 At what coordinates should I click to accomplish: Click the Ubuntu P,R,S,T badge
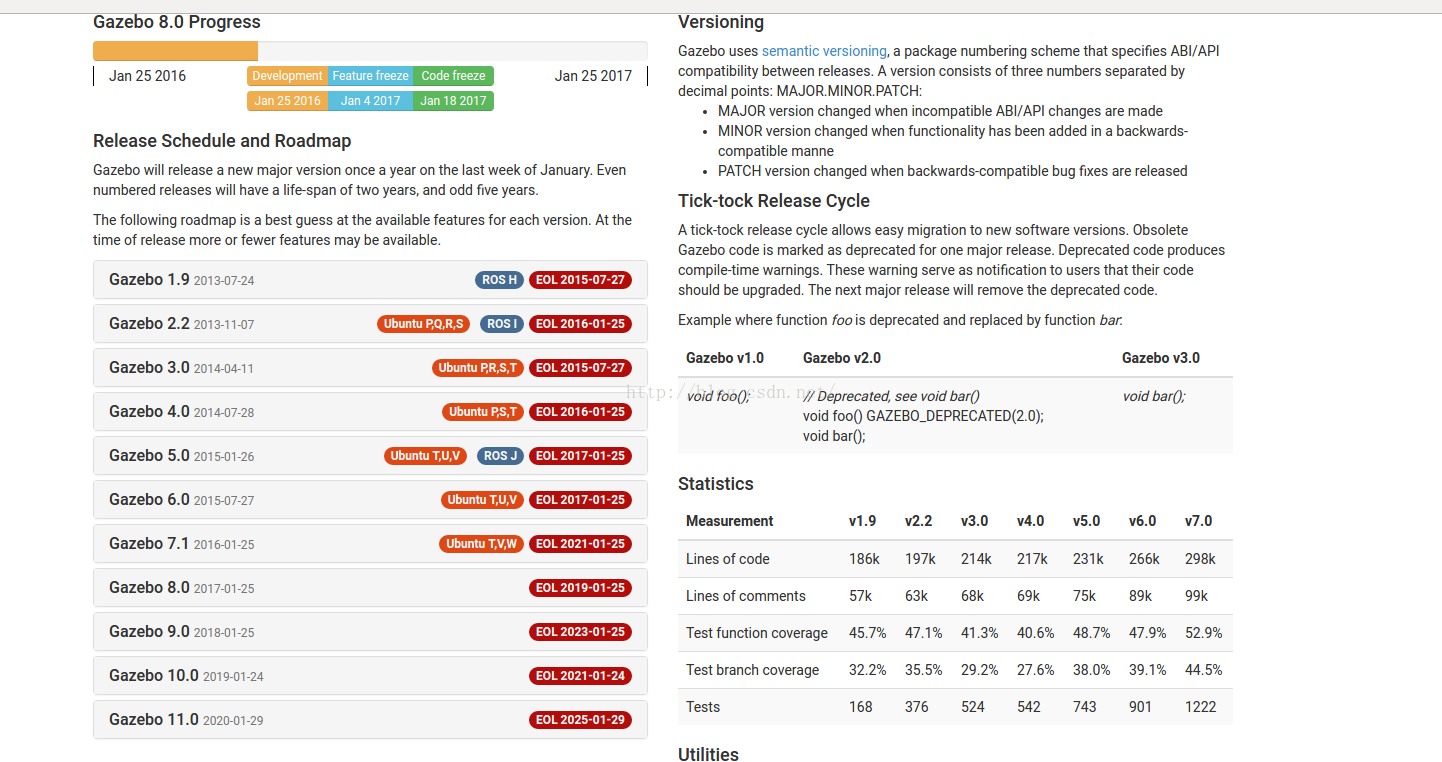click(478, 368)
